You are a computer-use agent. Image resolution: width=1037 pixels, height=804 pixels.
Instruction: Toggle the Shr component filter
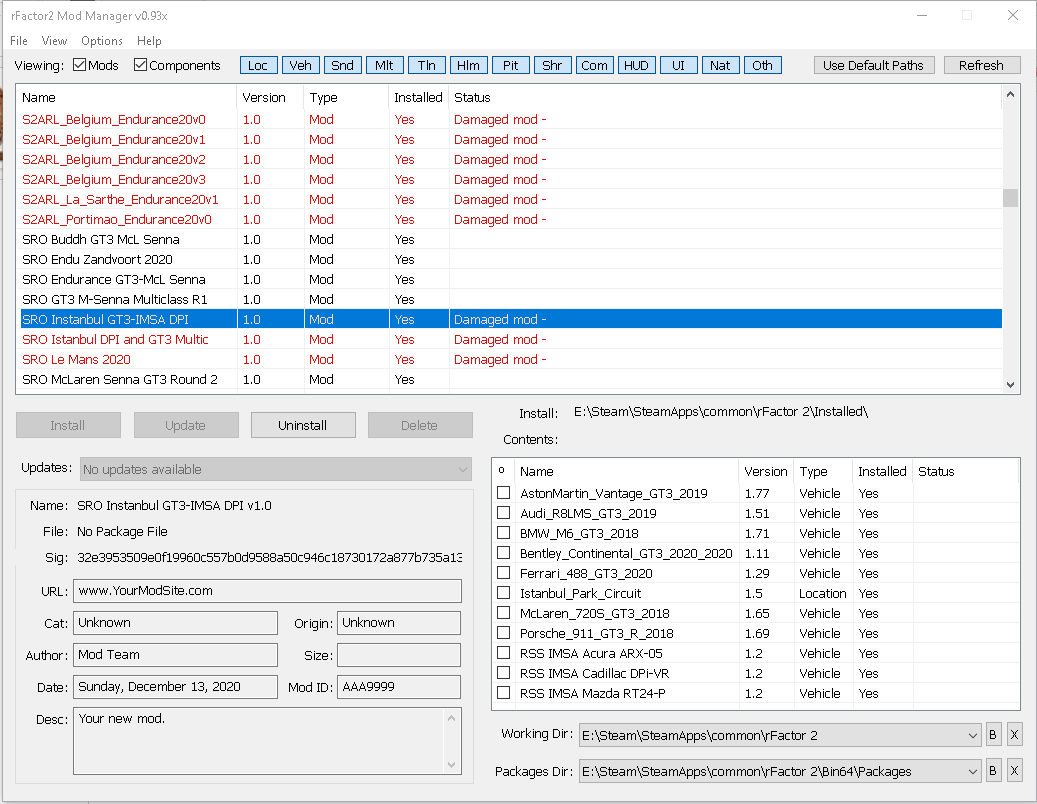coord(552,65)
